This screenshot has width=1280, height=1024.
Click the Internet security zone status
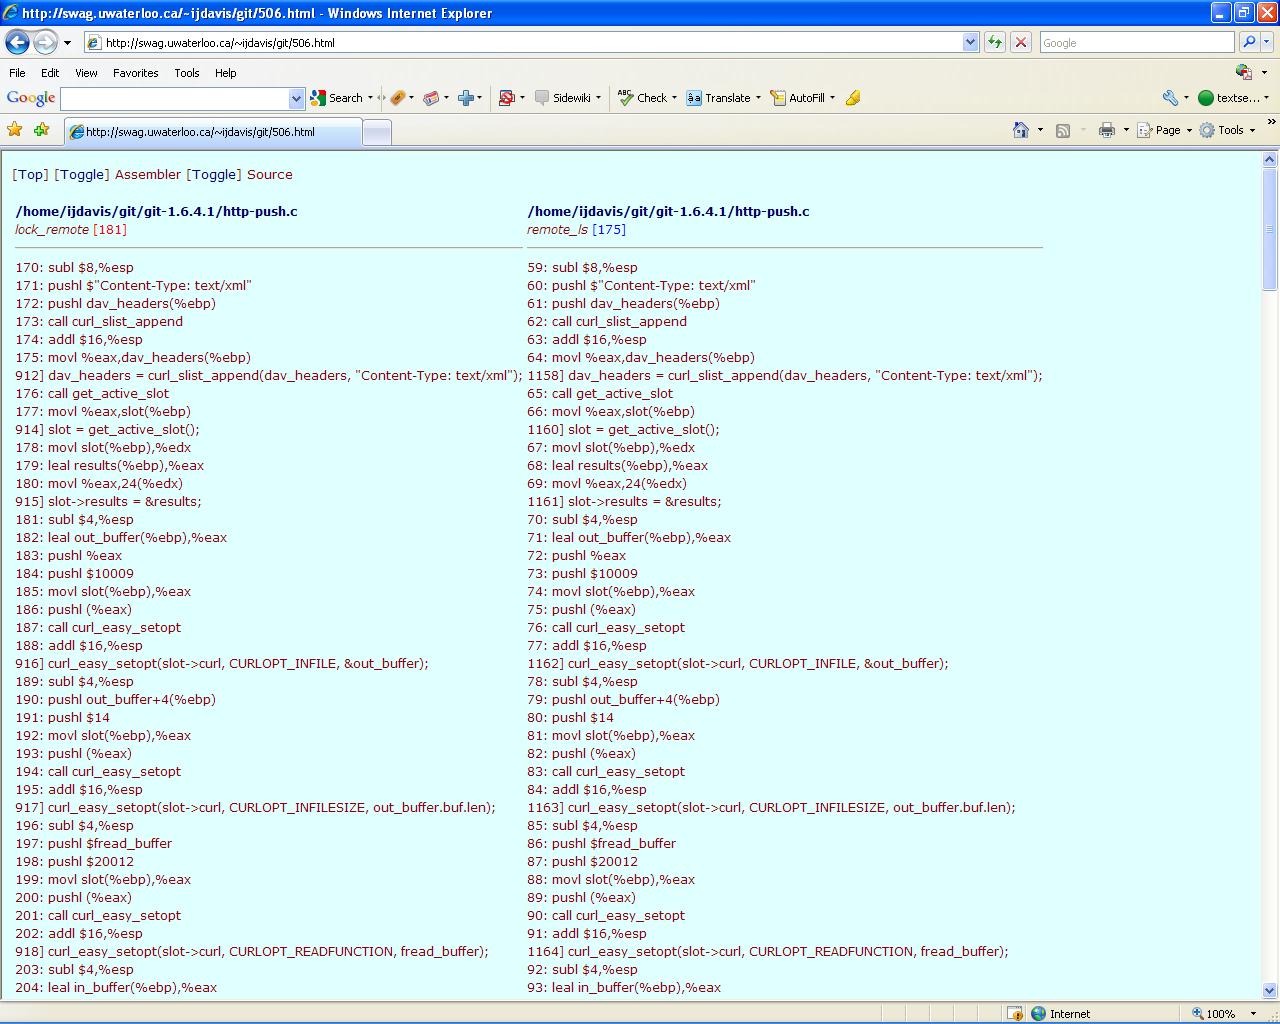[1060, 1013]
